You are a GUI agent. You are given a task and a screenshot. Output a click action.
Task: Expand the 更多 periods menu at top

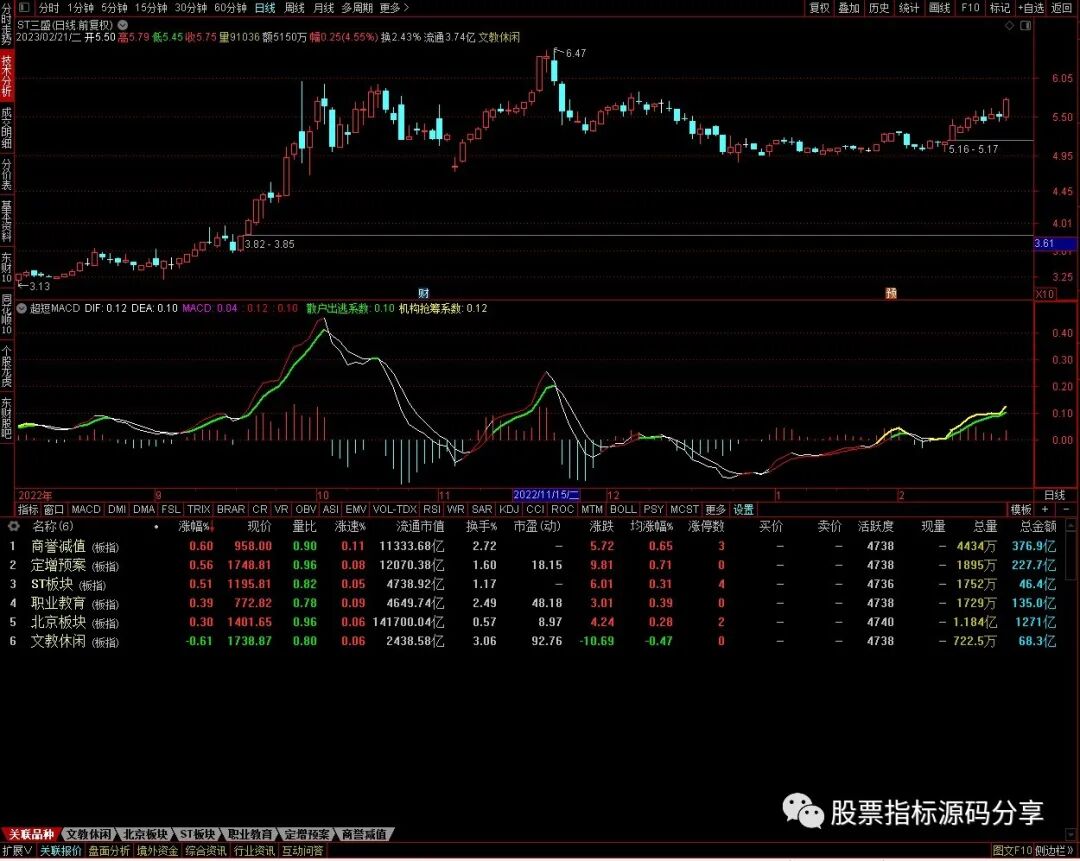pyautogui.click(x=394, y=8)
